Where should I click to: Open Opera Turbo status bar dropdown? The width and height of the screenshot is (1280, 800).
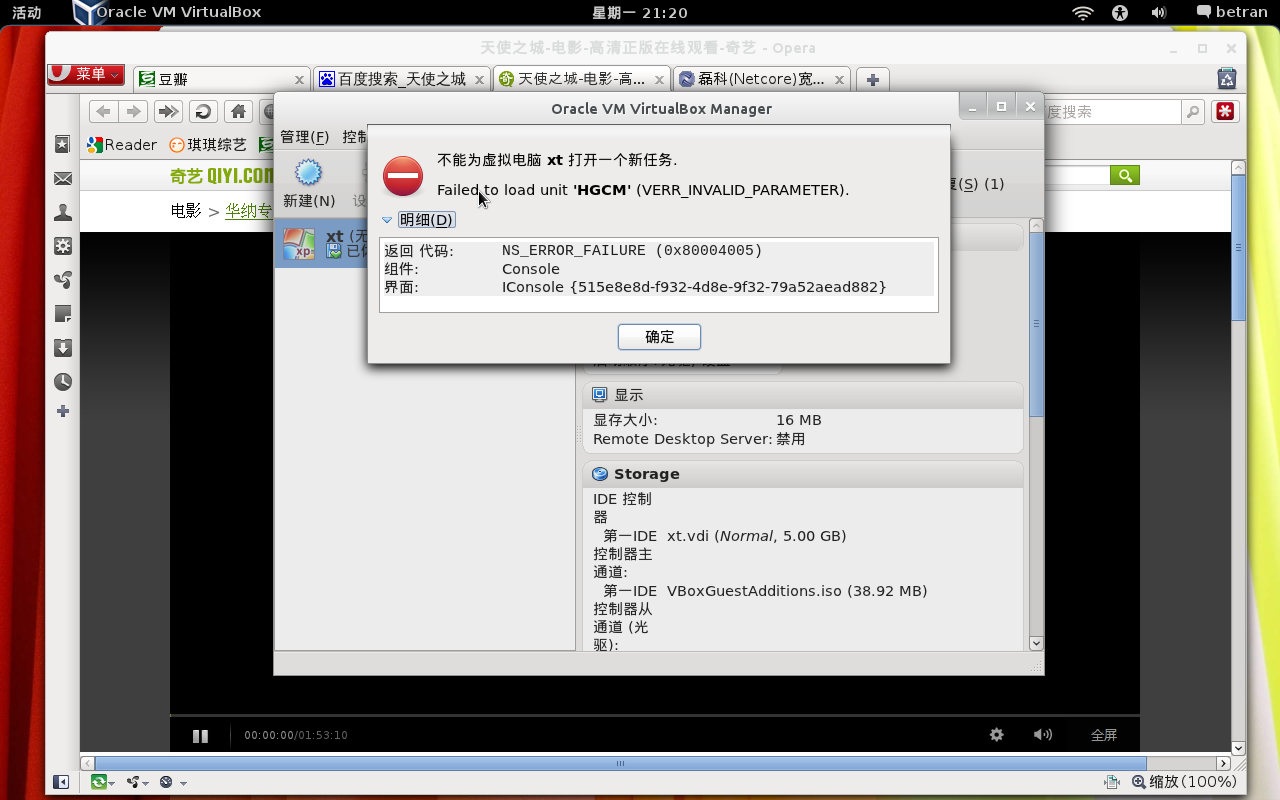172,782
